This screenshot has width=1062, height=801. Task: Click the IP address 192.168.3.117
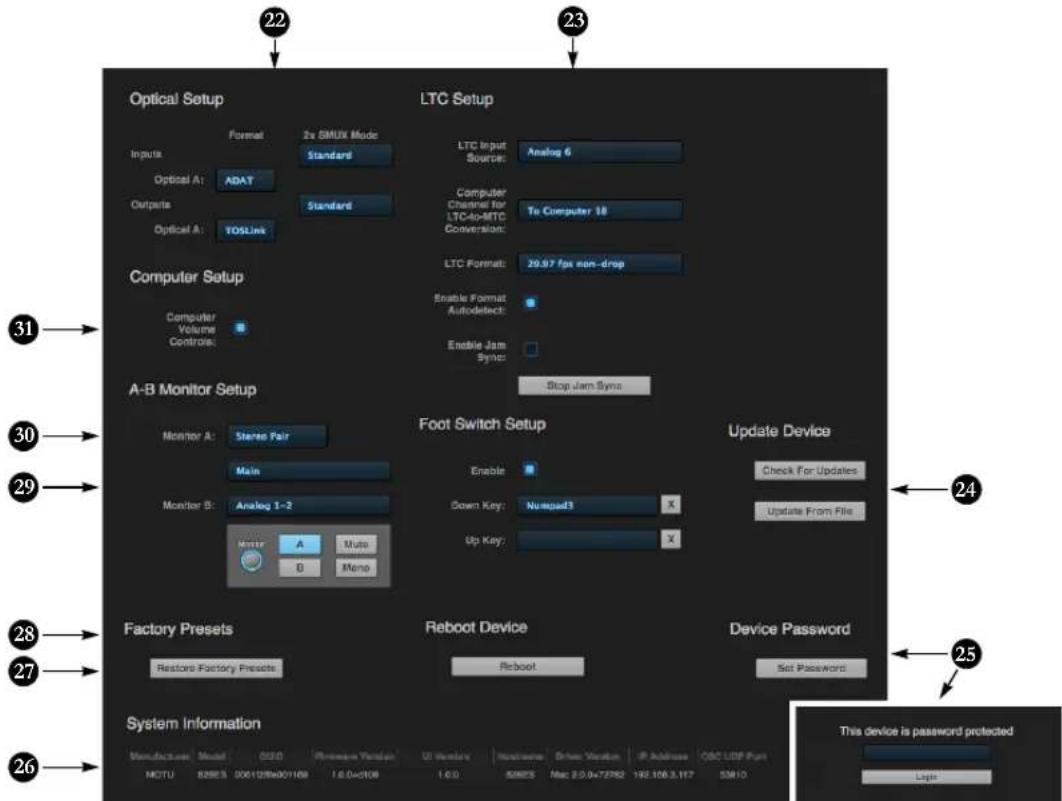(x=663, y=774)
